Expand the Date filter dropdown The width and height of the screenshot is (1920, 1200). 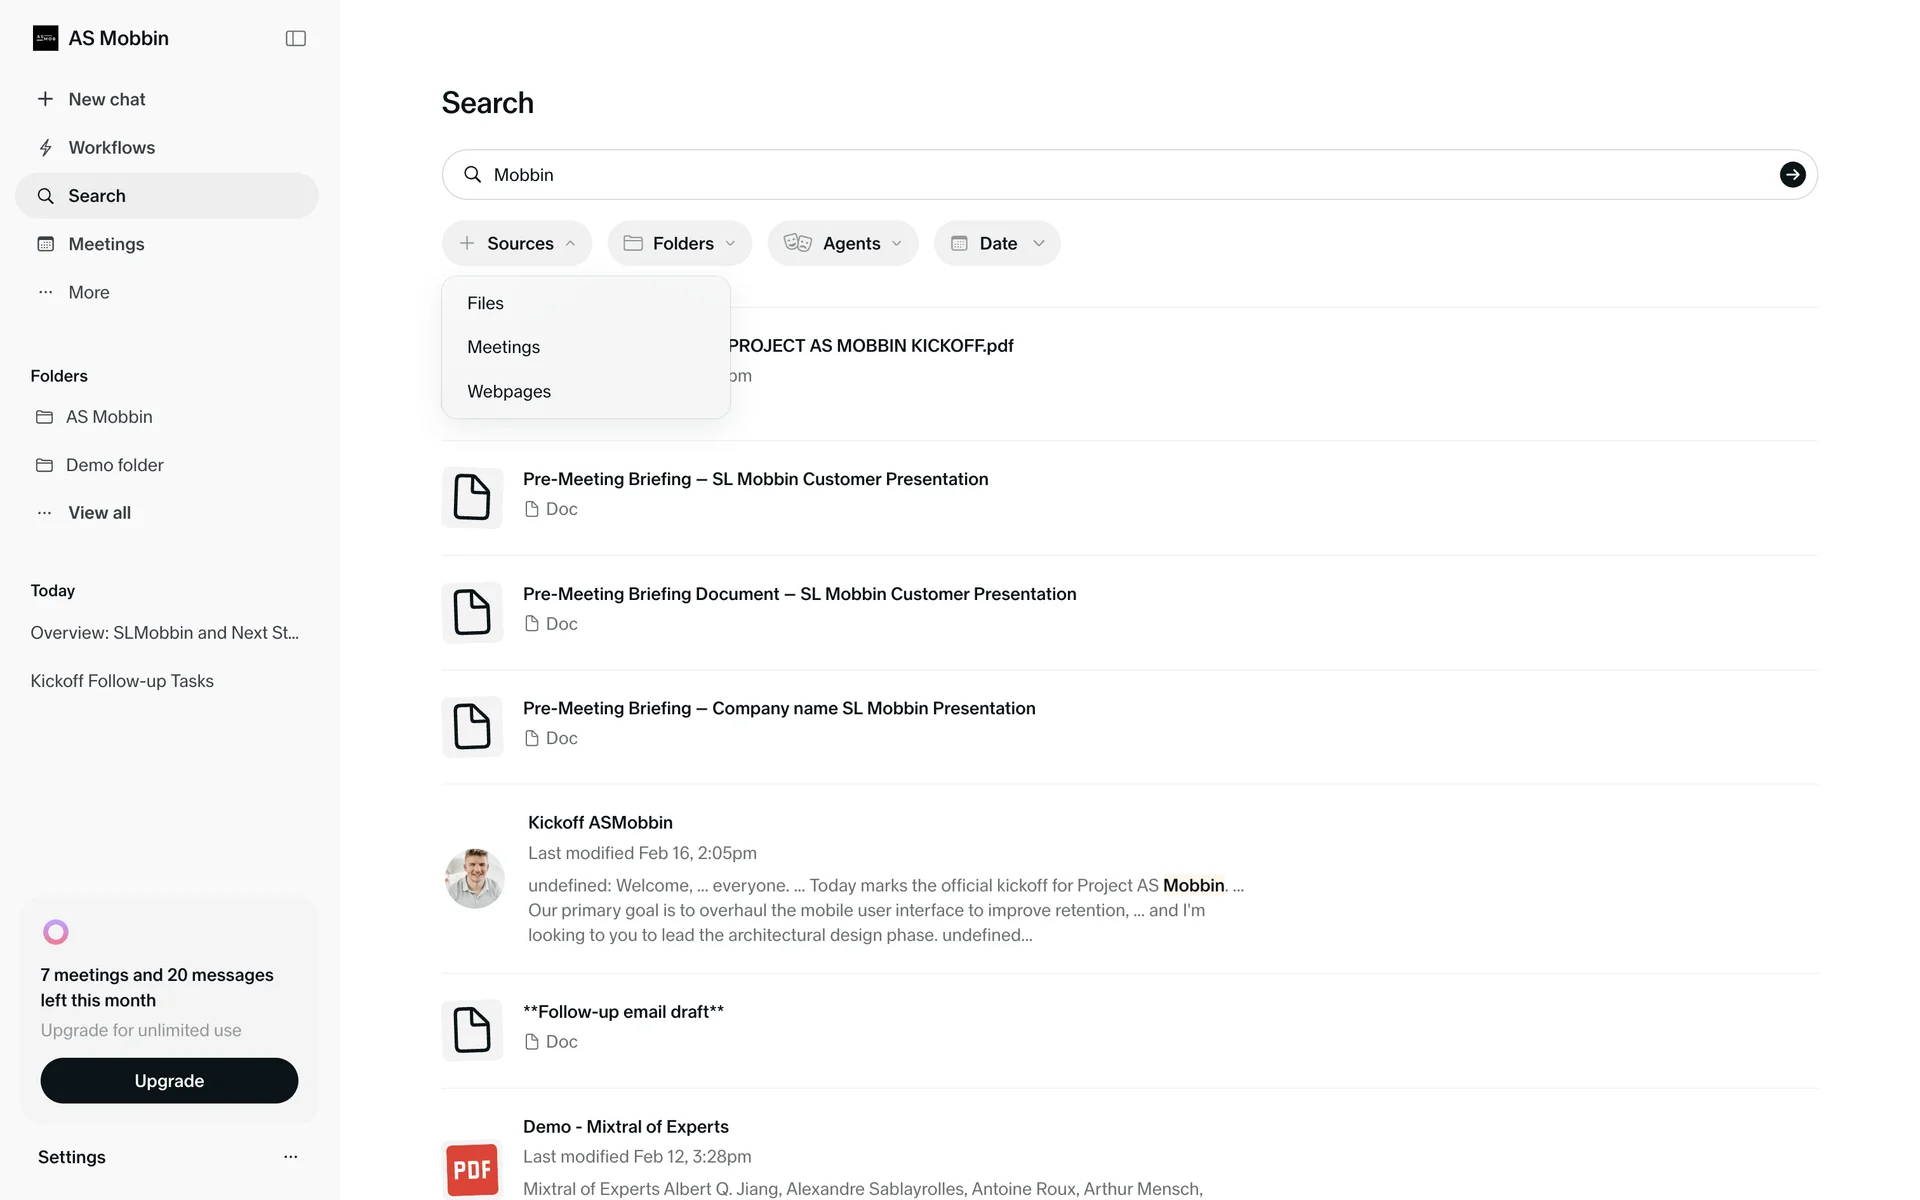(x=997, y=243)
